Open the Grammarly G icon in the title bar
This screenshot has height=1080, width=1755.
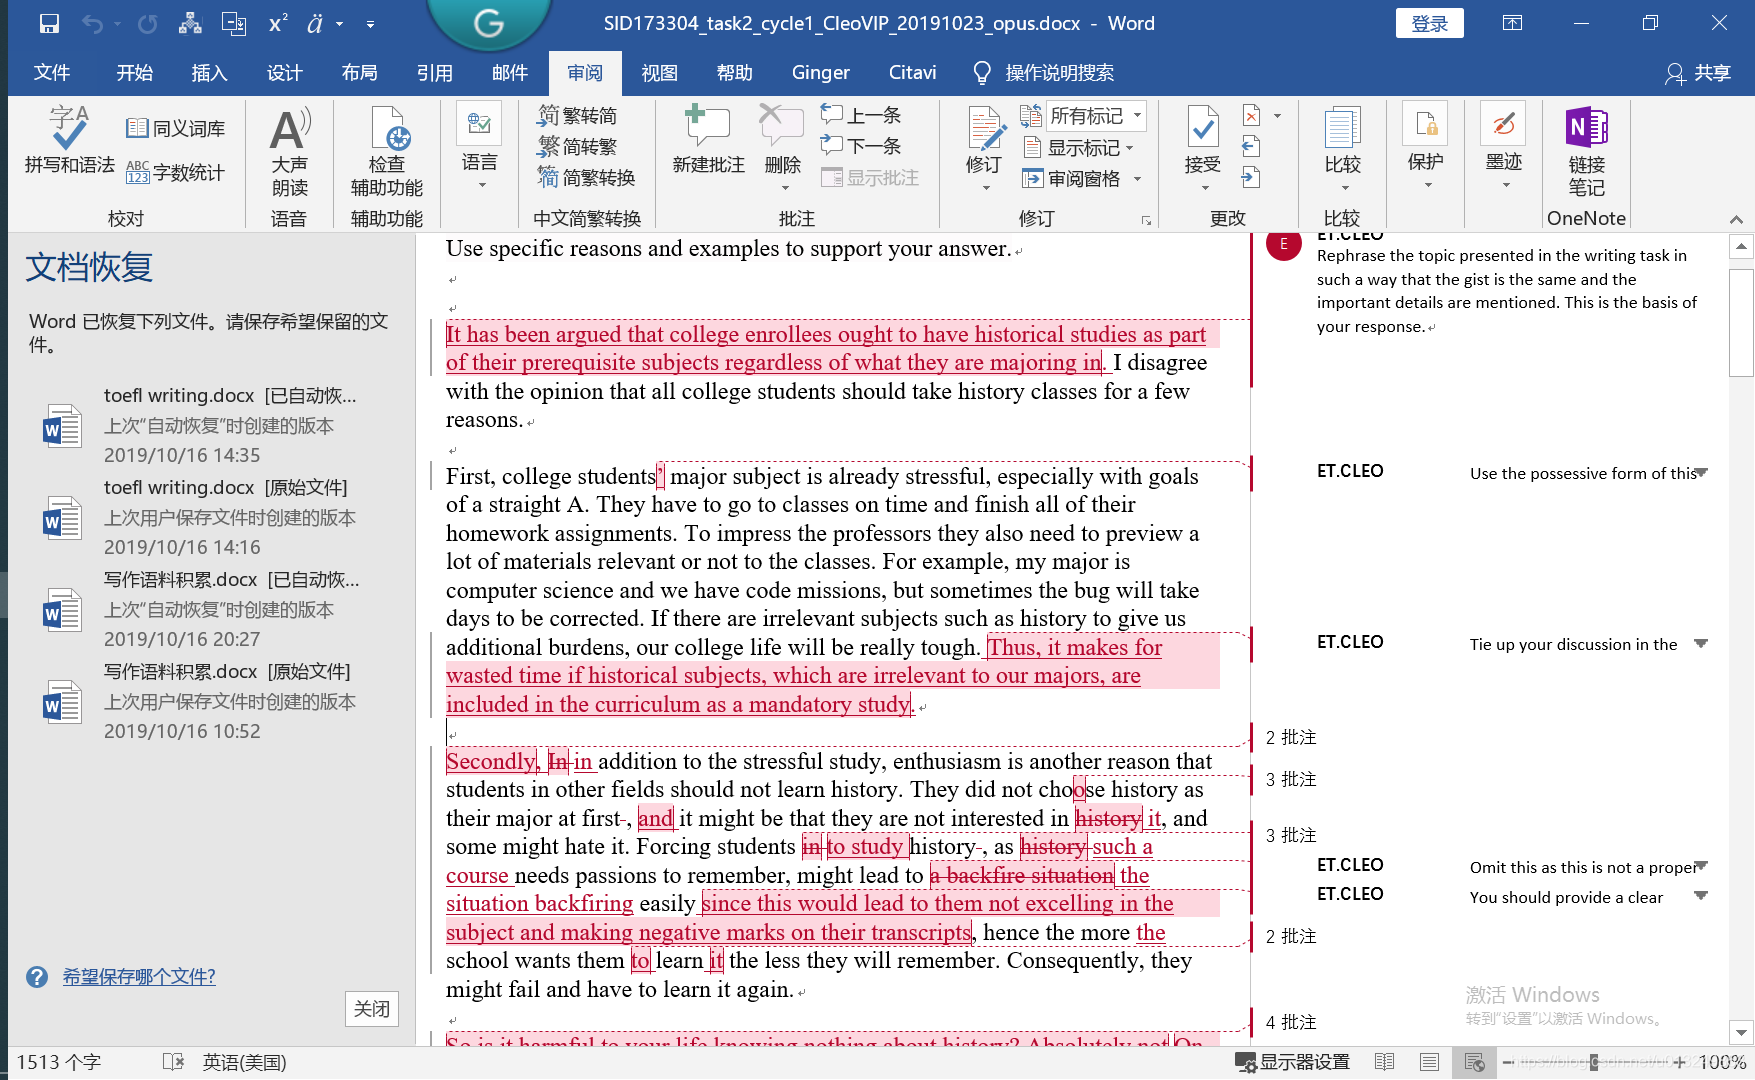[x=488, y=22]
